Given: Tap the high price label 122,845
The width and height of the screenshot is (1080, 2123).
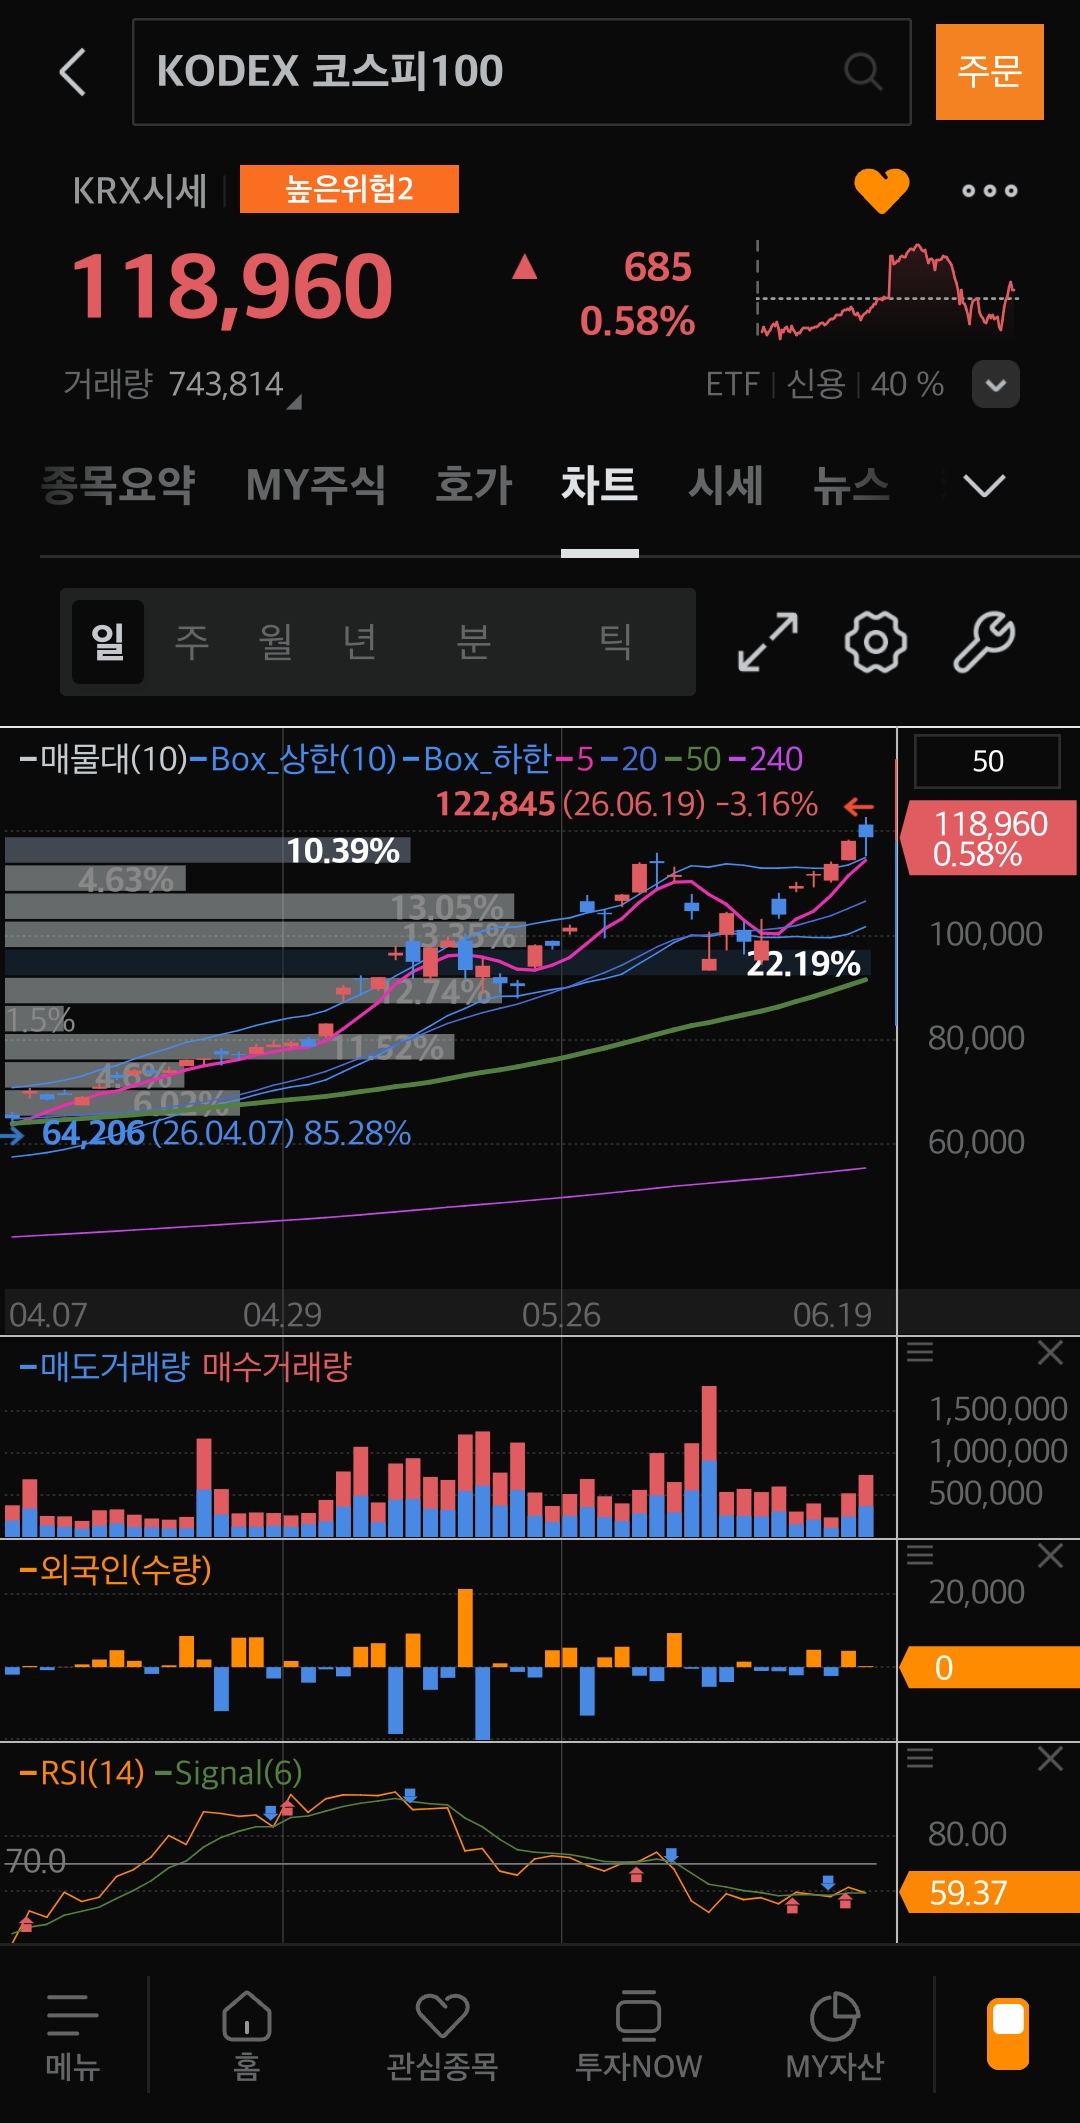Looking at the screenshot, I should [x=495, y=804].
